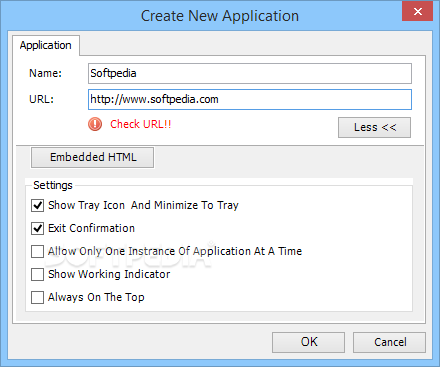Select the Application tab
This screenshot has width=440, height=367.
pyautogui.click(x=46, y=45)
